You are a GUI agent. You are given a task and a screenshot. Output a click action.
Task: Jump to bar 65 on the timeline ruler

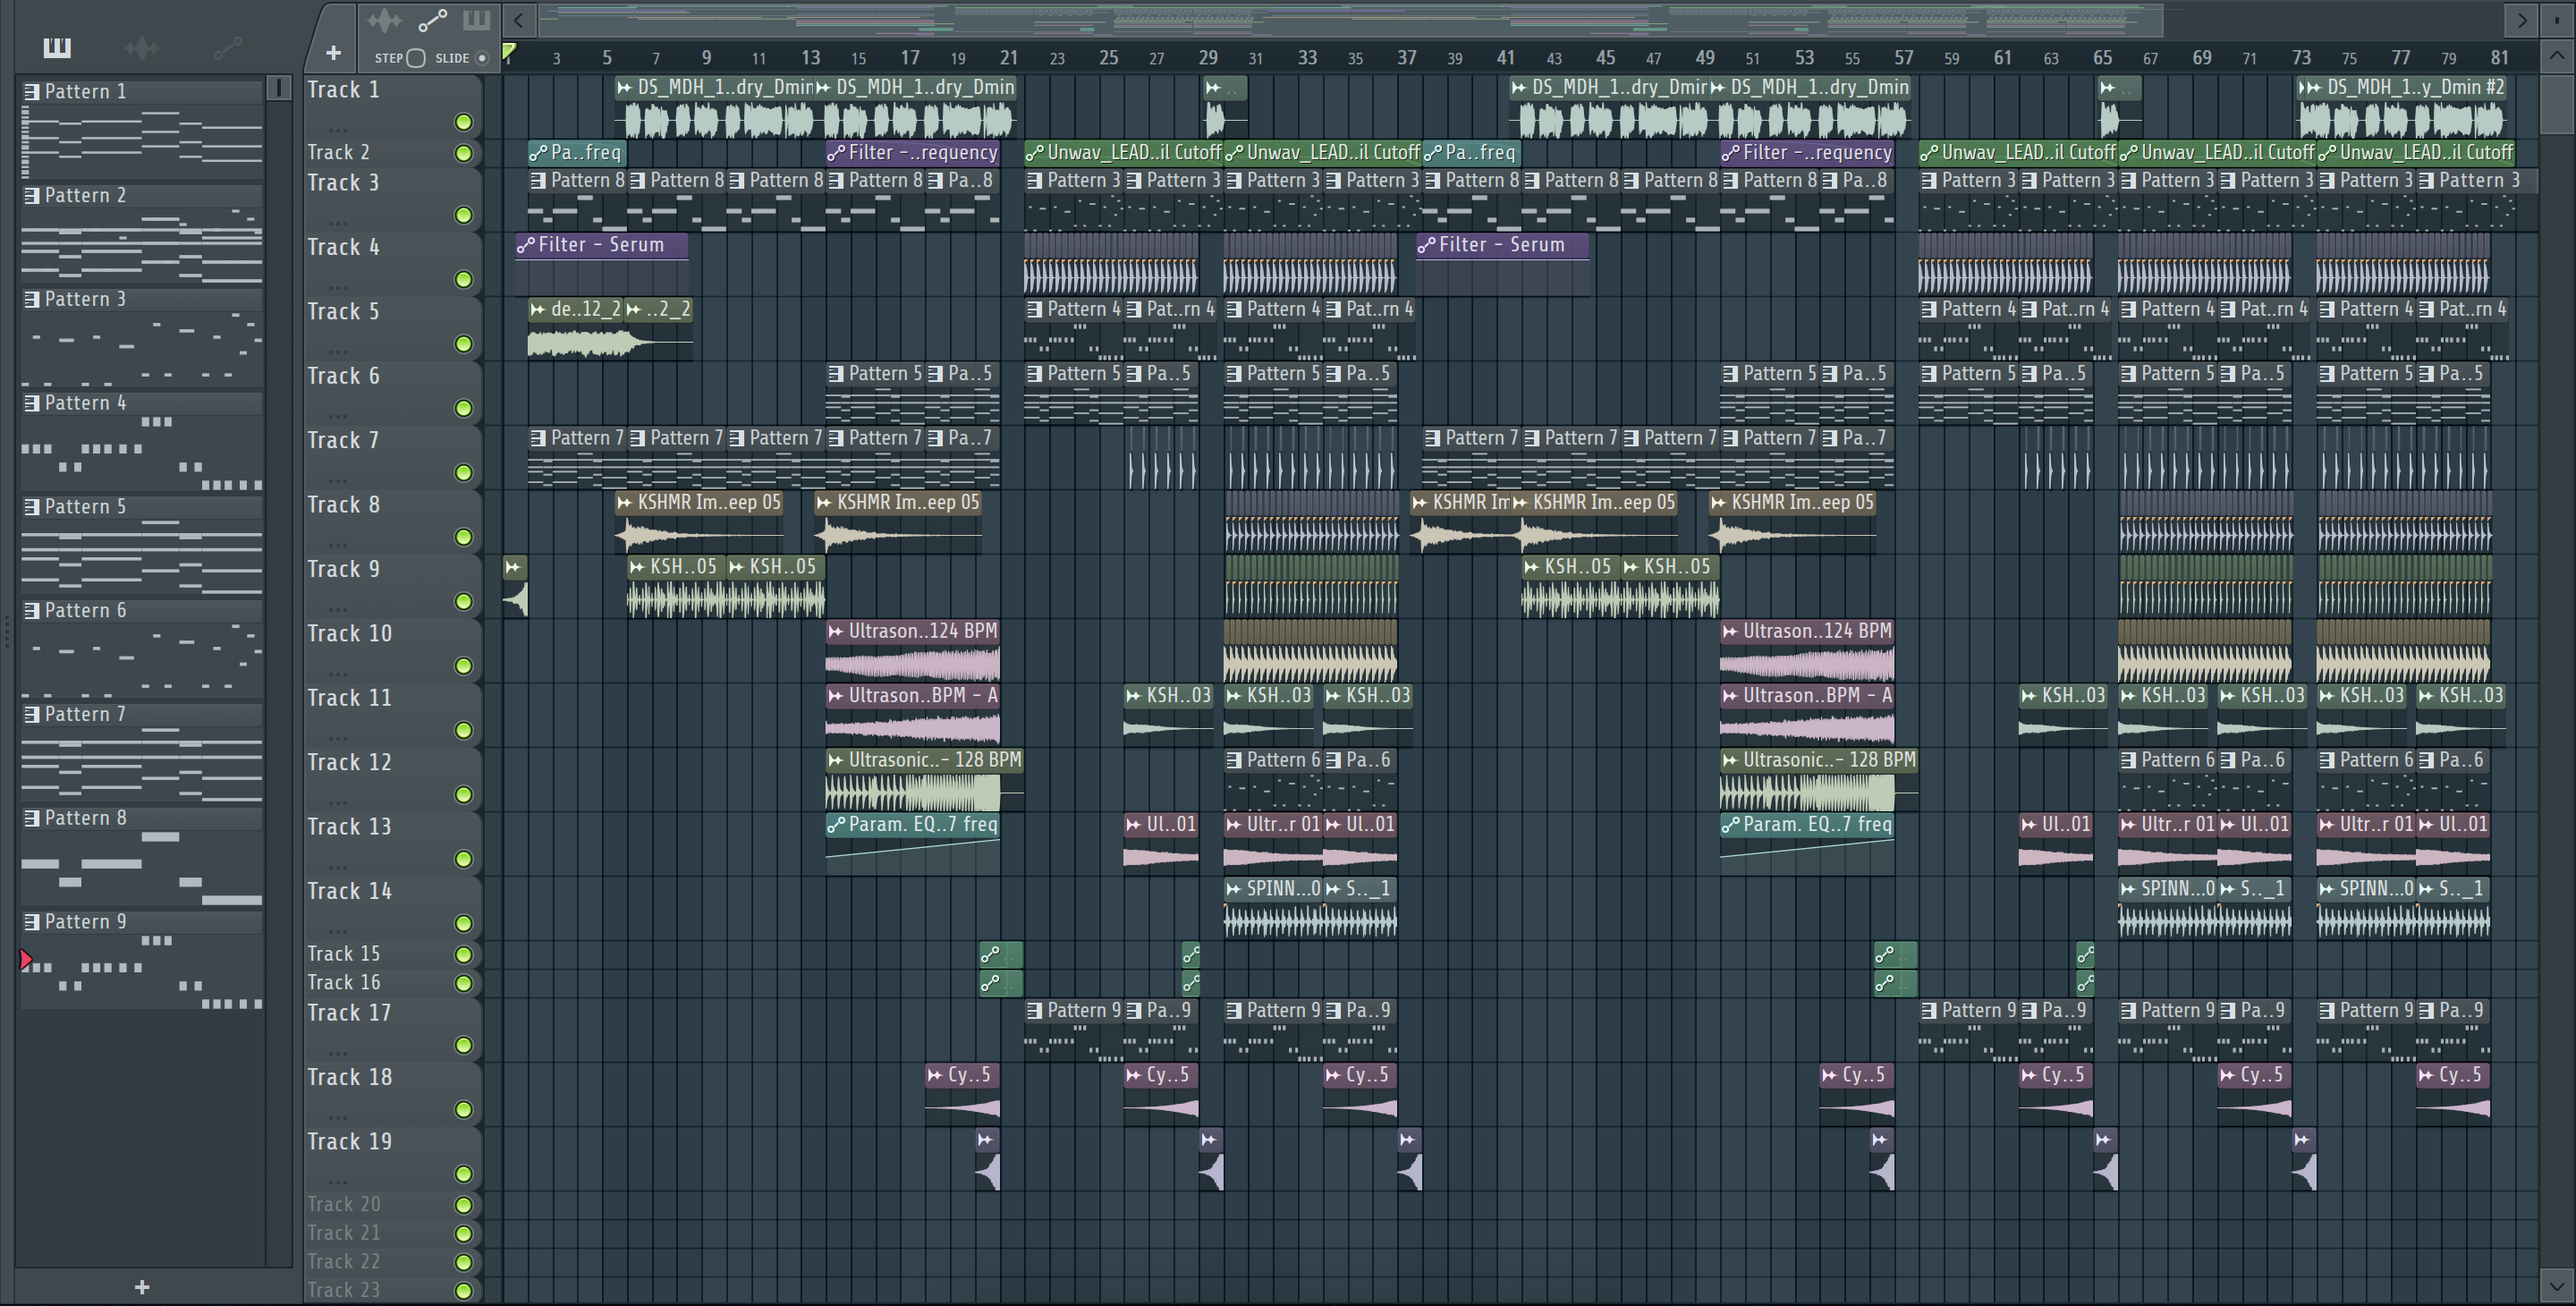2102,58
